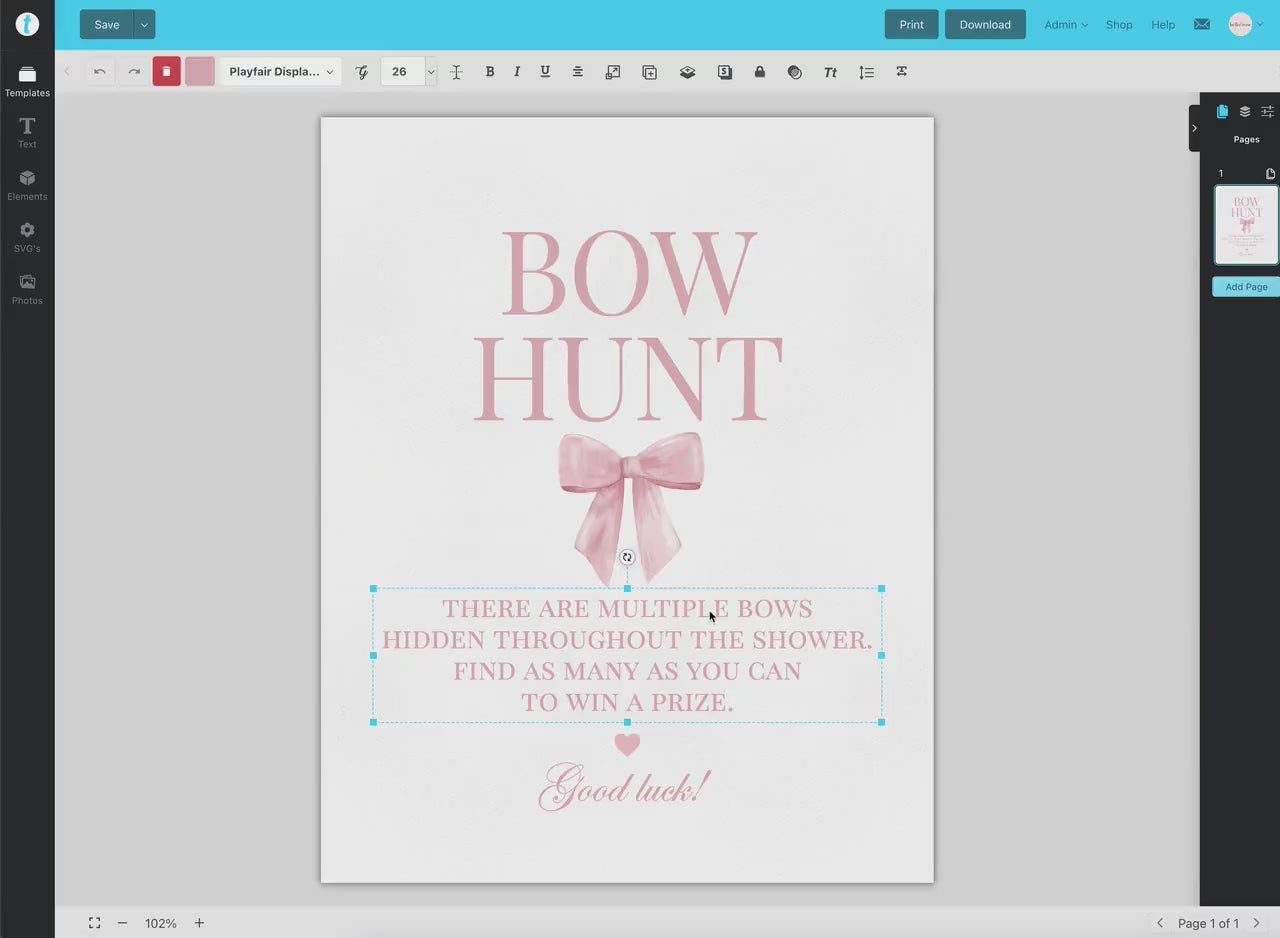This screenshot has width=1280, height=938.
Task: Click the text shadow S icon
Action: click(x=725, y=72)
